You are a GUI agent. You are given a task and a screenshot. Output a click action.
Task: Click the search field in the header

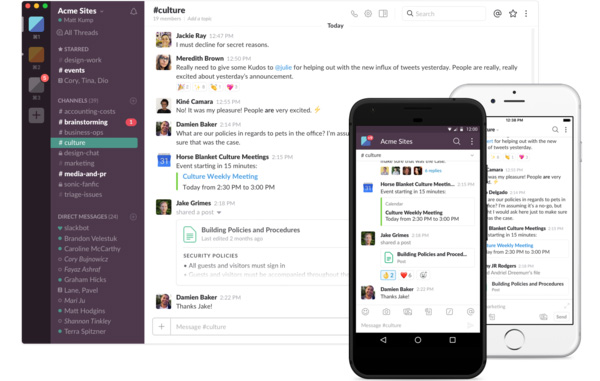(443, 14)
